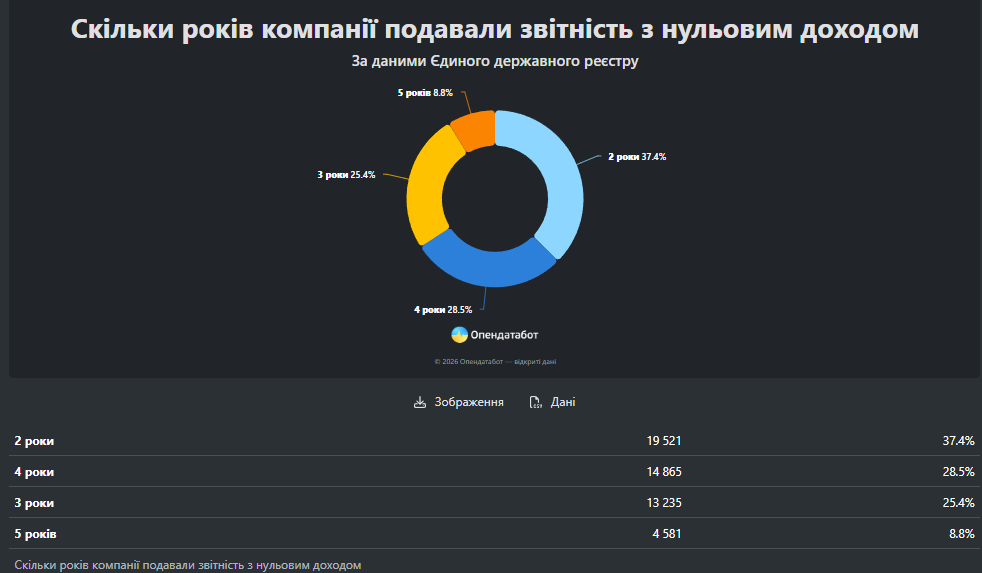Click subtitle За даними Єдиного державного реєстру

coord(495,61)
